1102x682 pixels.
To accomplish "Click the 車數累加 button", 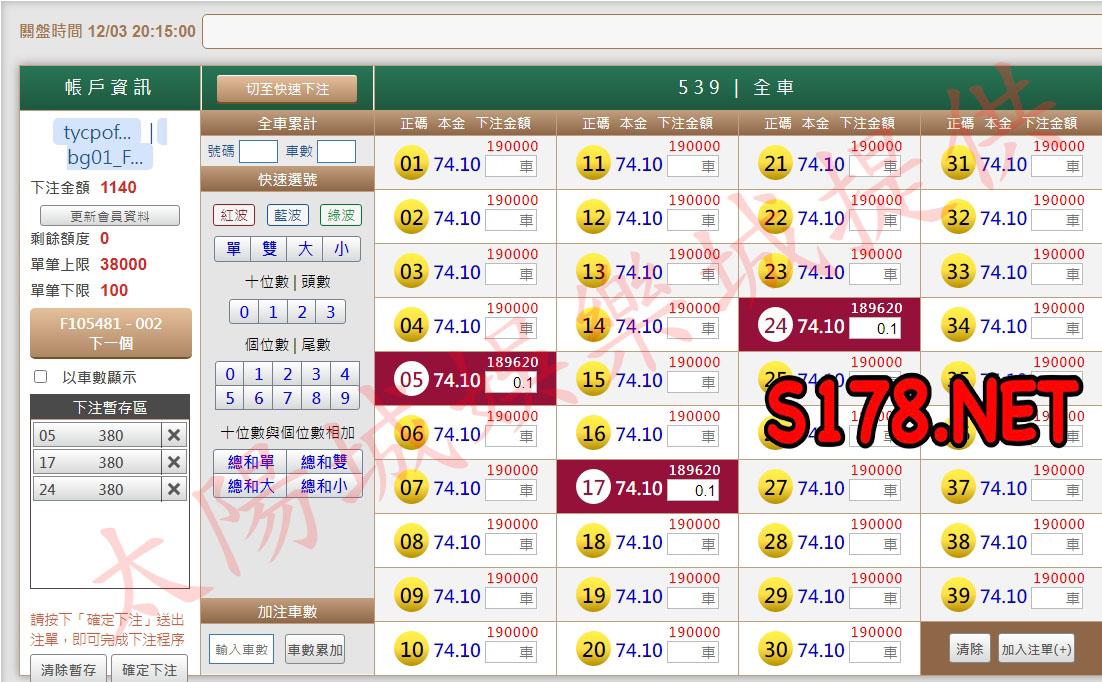I will point(315,650).
